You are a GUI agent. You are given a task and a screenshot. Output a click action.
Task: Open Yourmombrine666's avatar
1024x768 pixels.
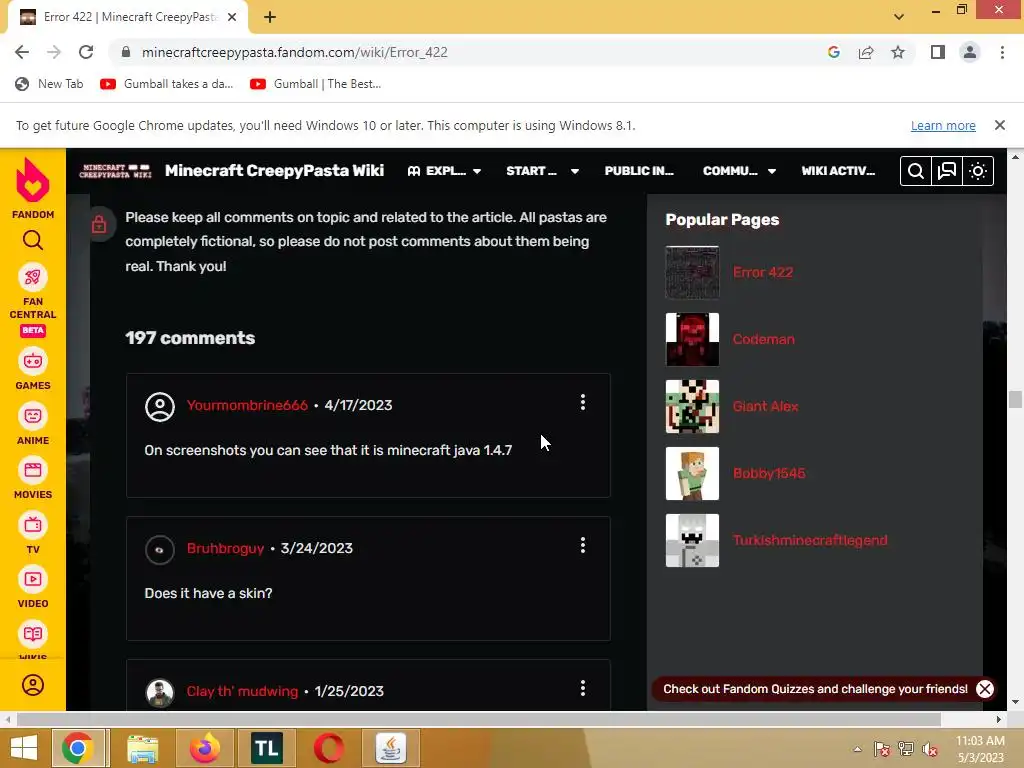coord(159,407)
